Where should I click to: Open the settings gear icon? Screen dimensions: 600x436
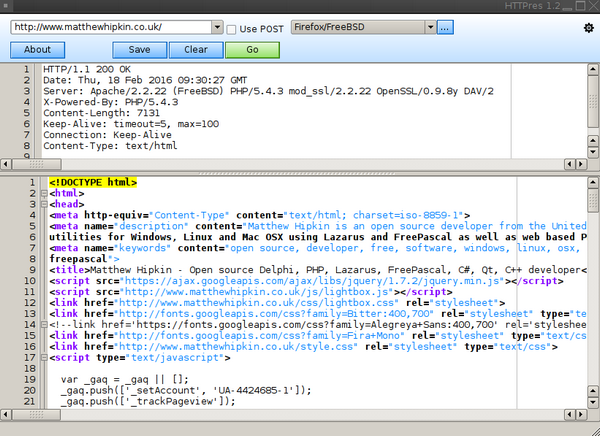[x=589, y=28]
